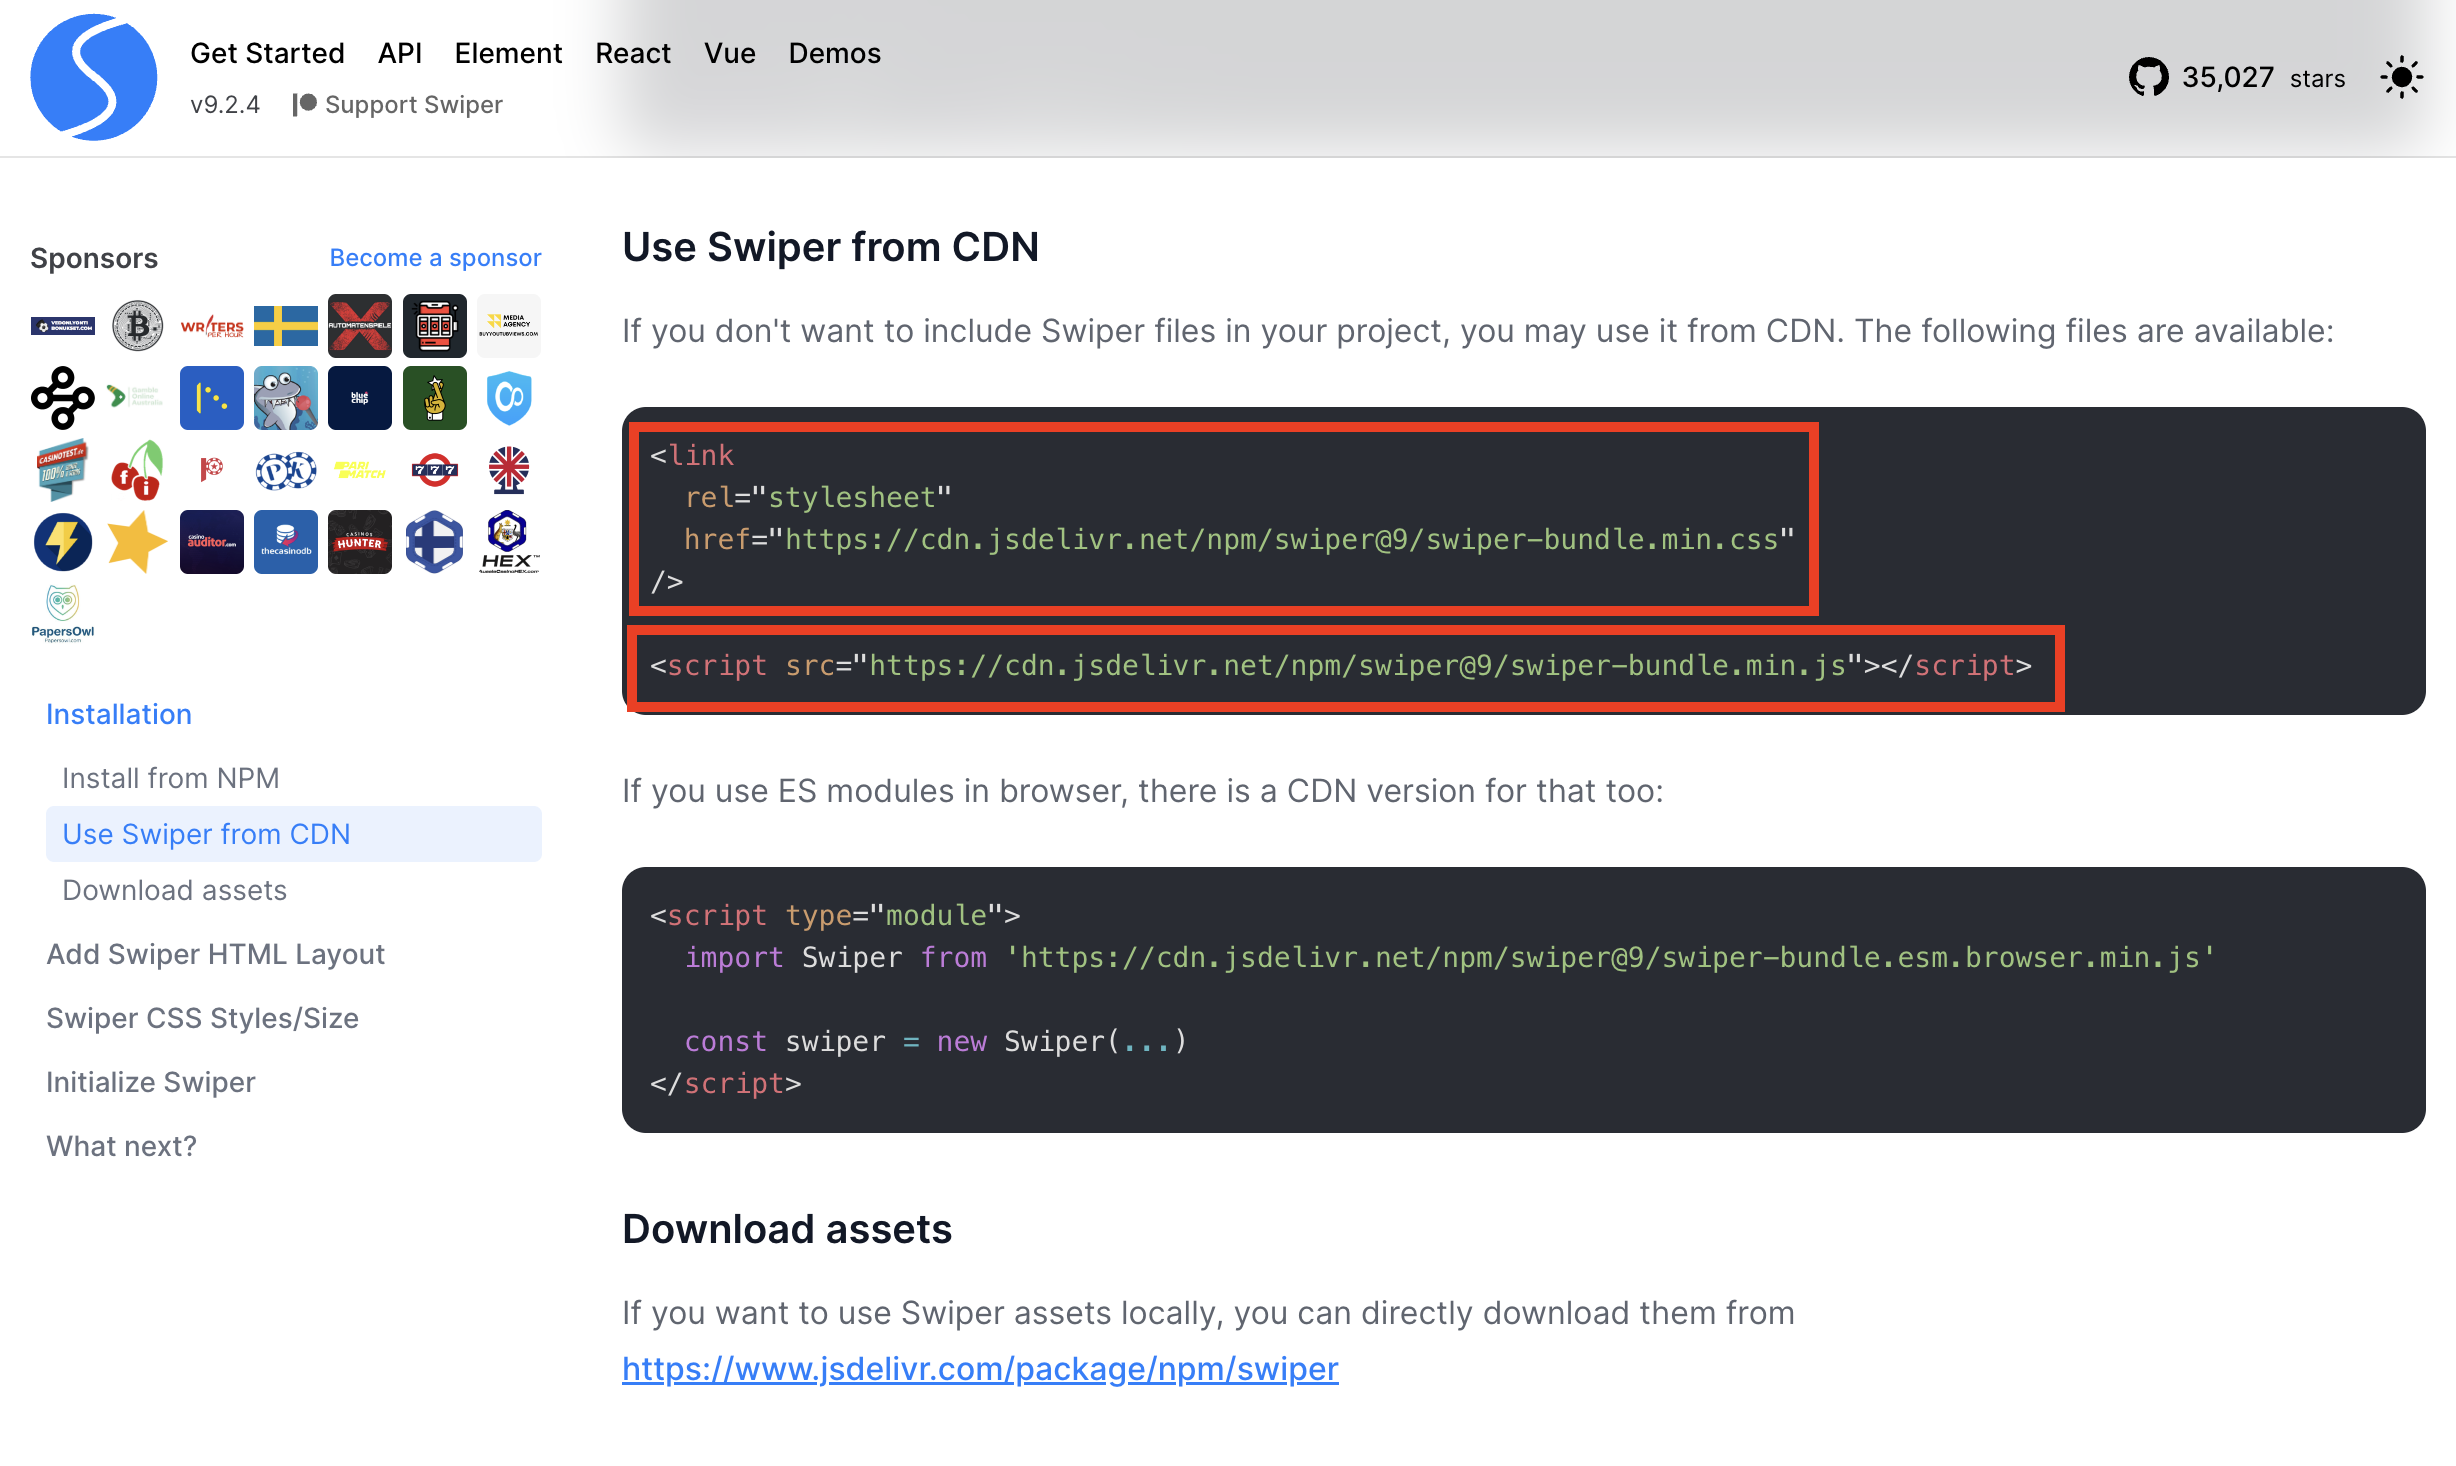
Task: Go to the Element menu item
Action: click(508, 53)
